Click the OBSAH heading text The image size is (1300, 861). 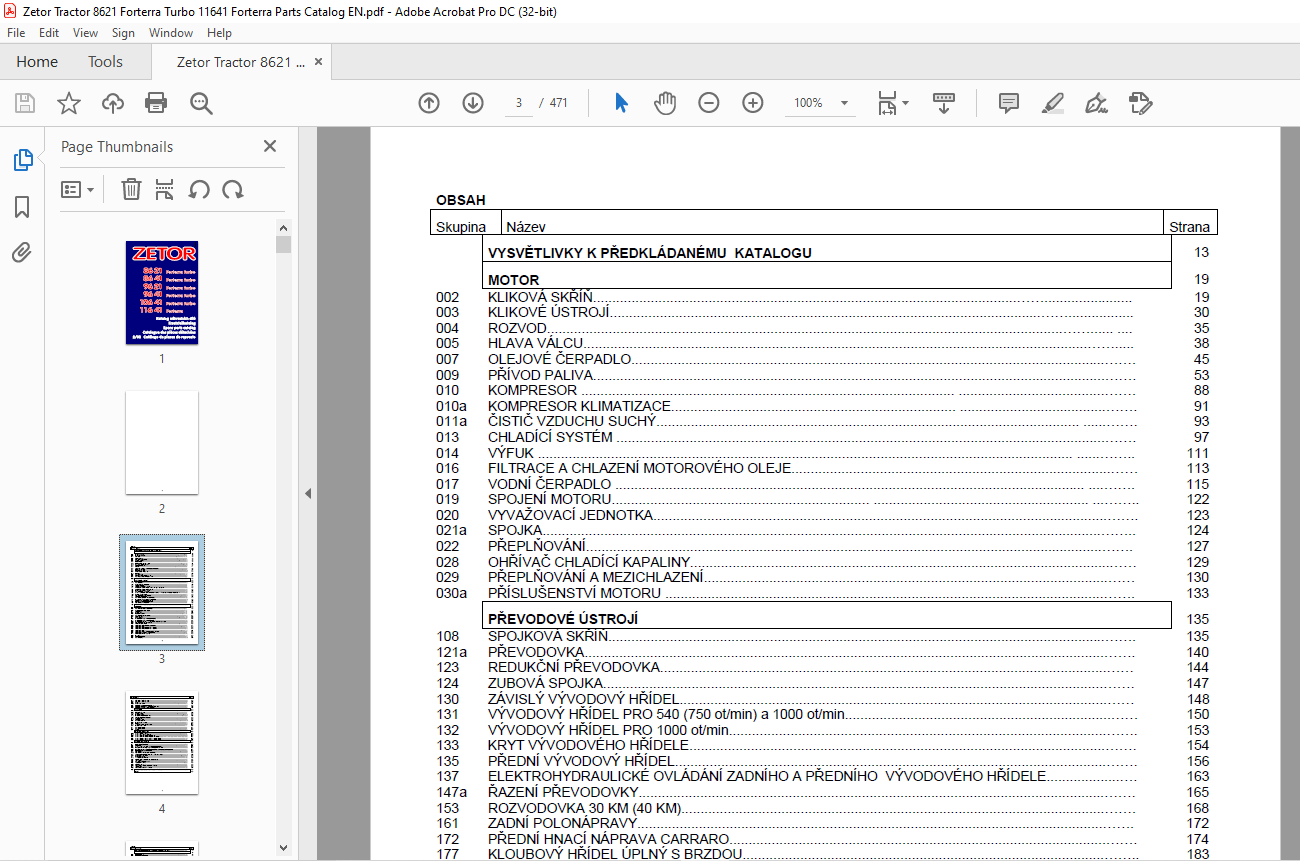point(461,200)
